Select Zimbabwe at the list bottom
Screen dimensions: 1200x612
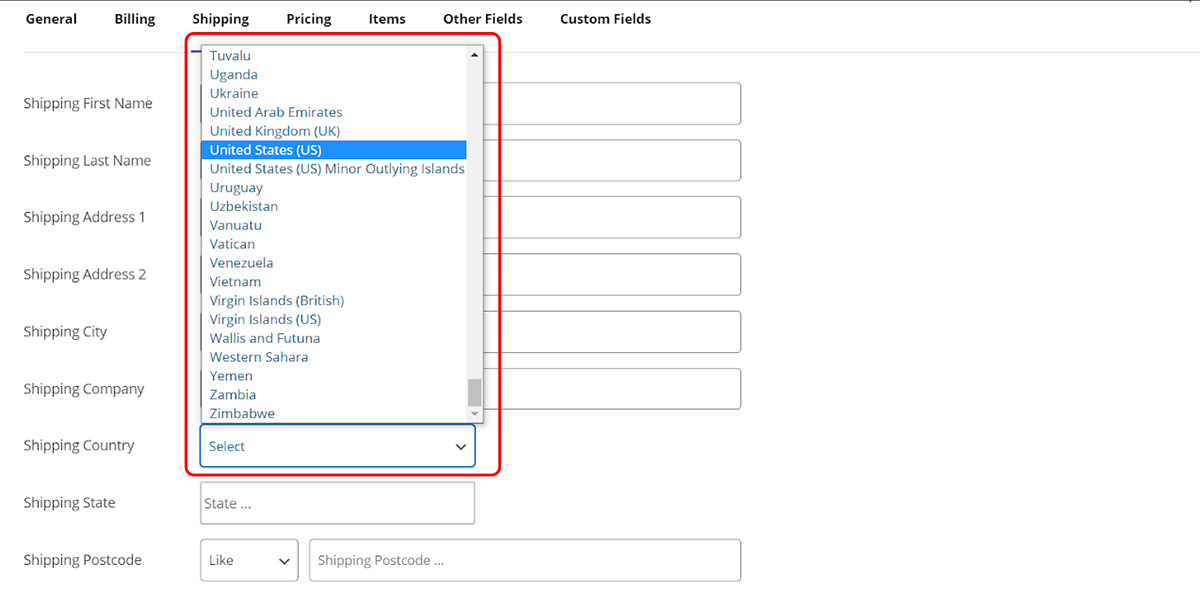click(242, 414)
